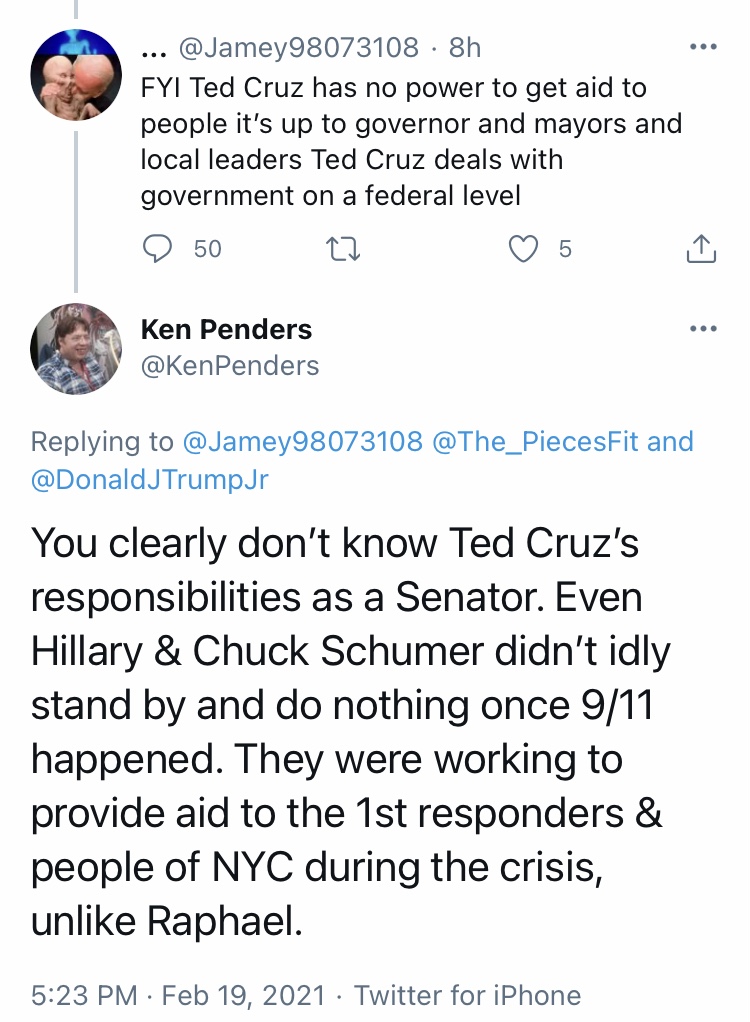Tap the reply count 50

(x=207, y=248)
